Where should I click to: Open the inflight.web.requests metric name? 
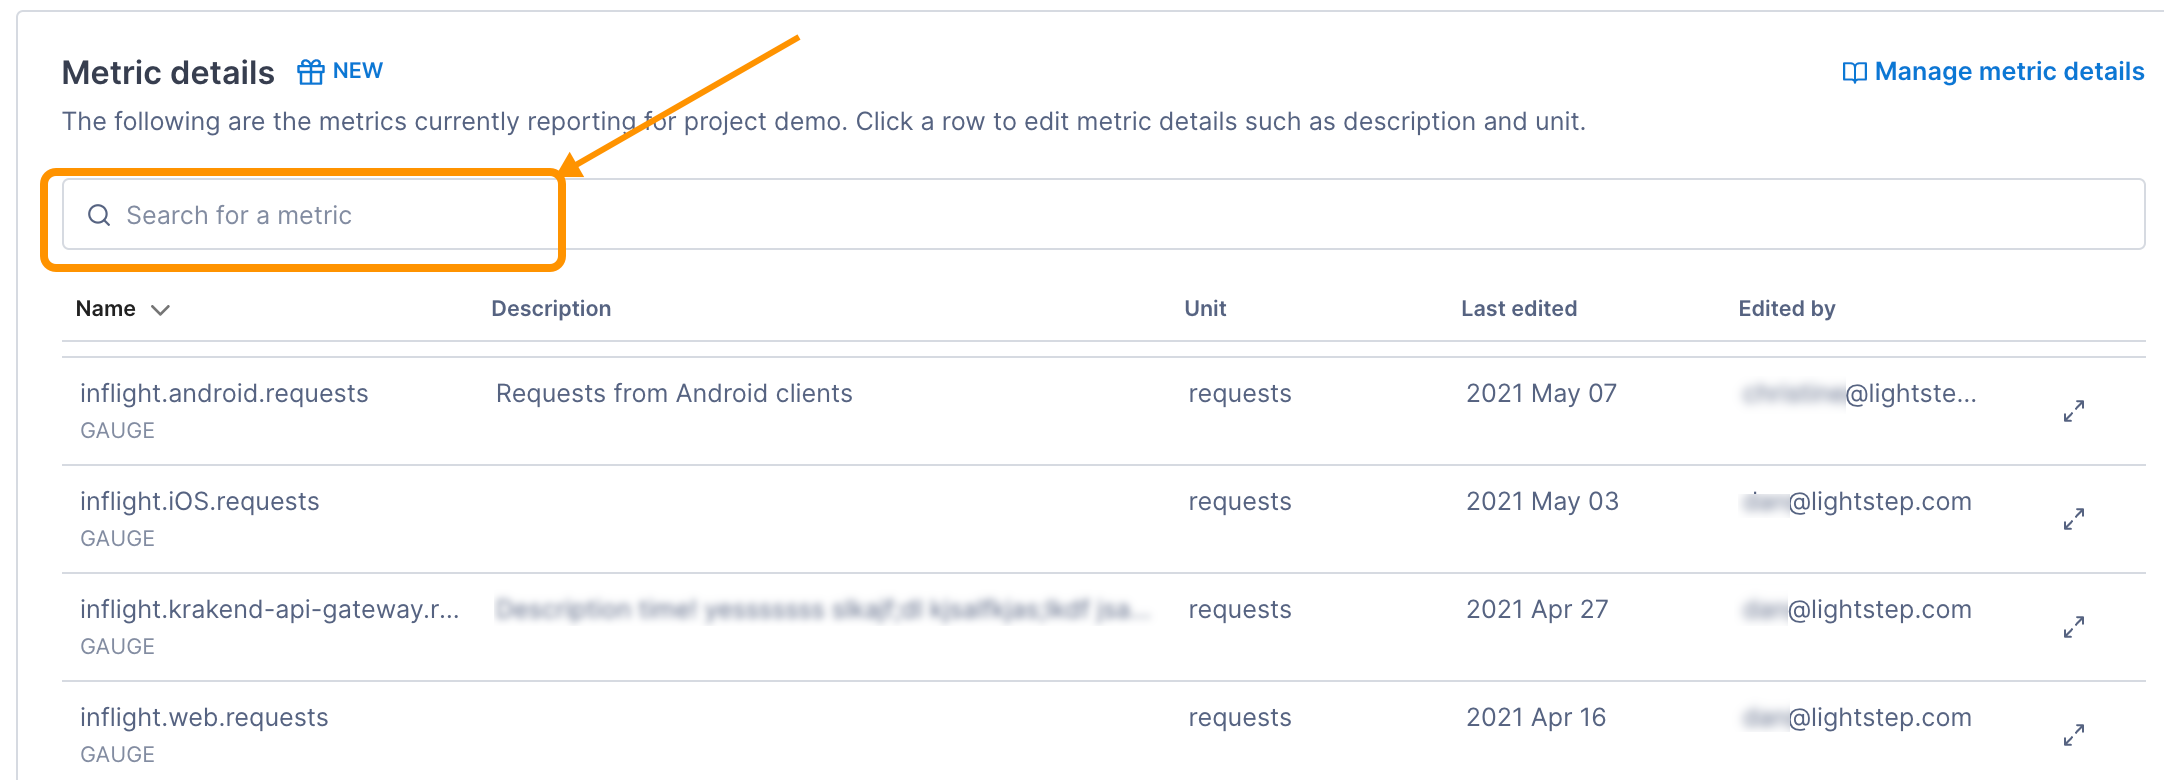coord(204,718)
